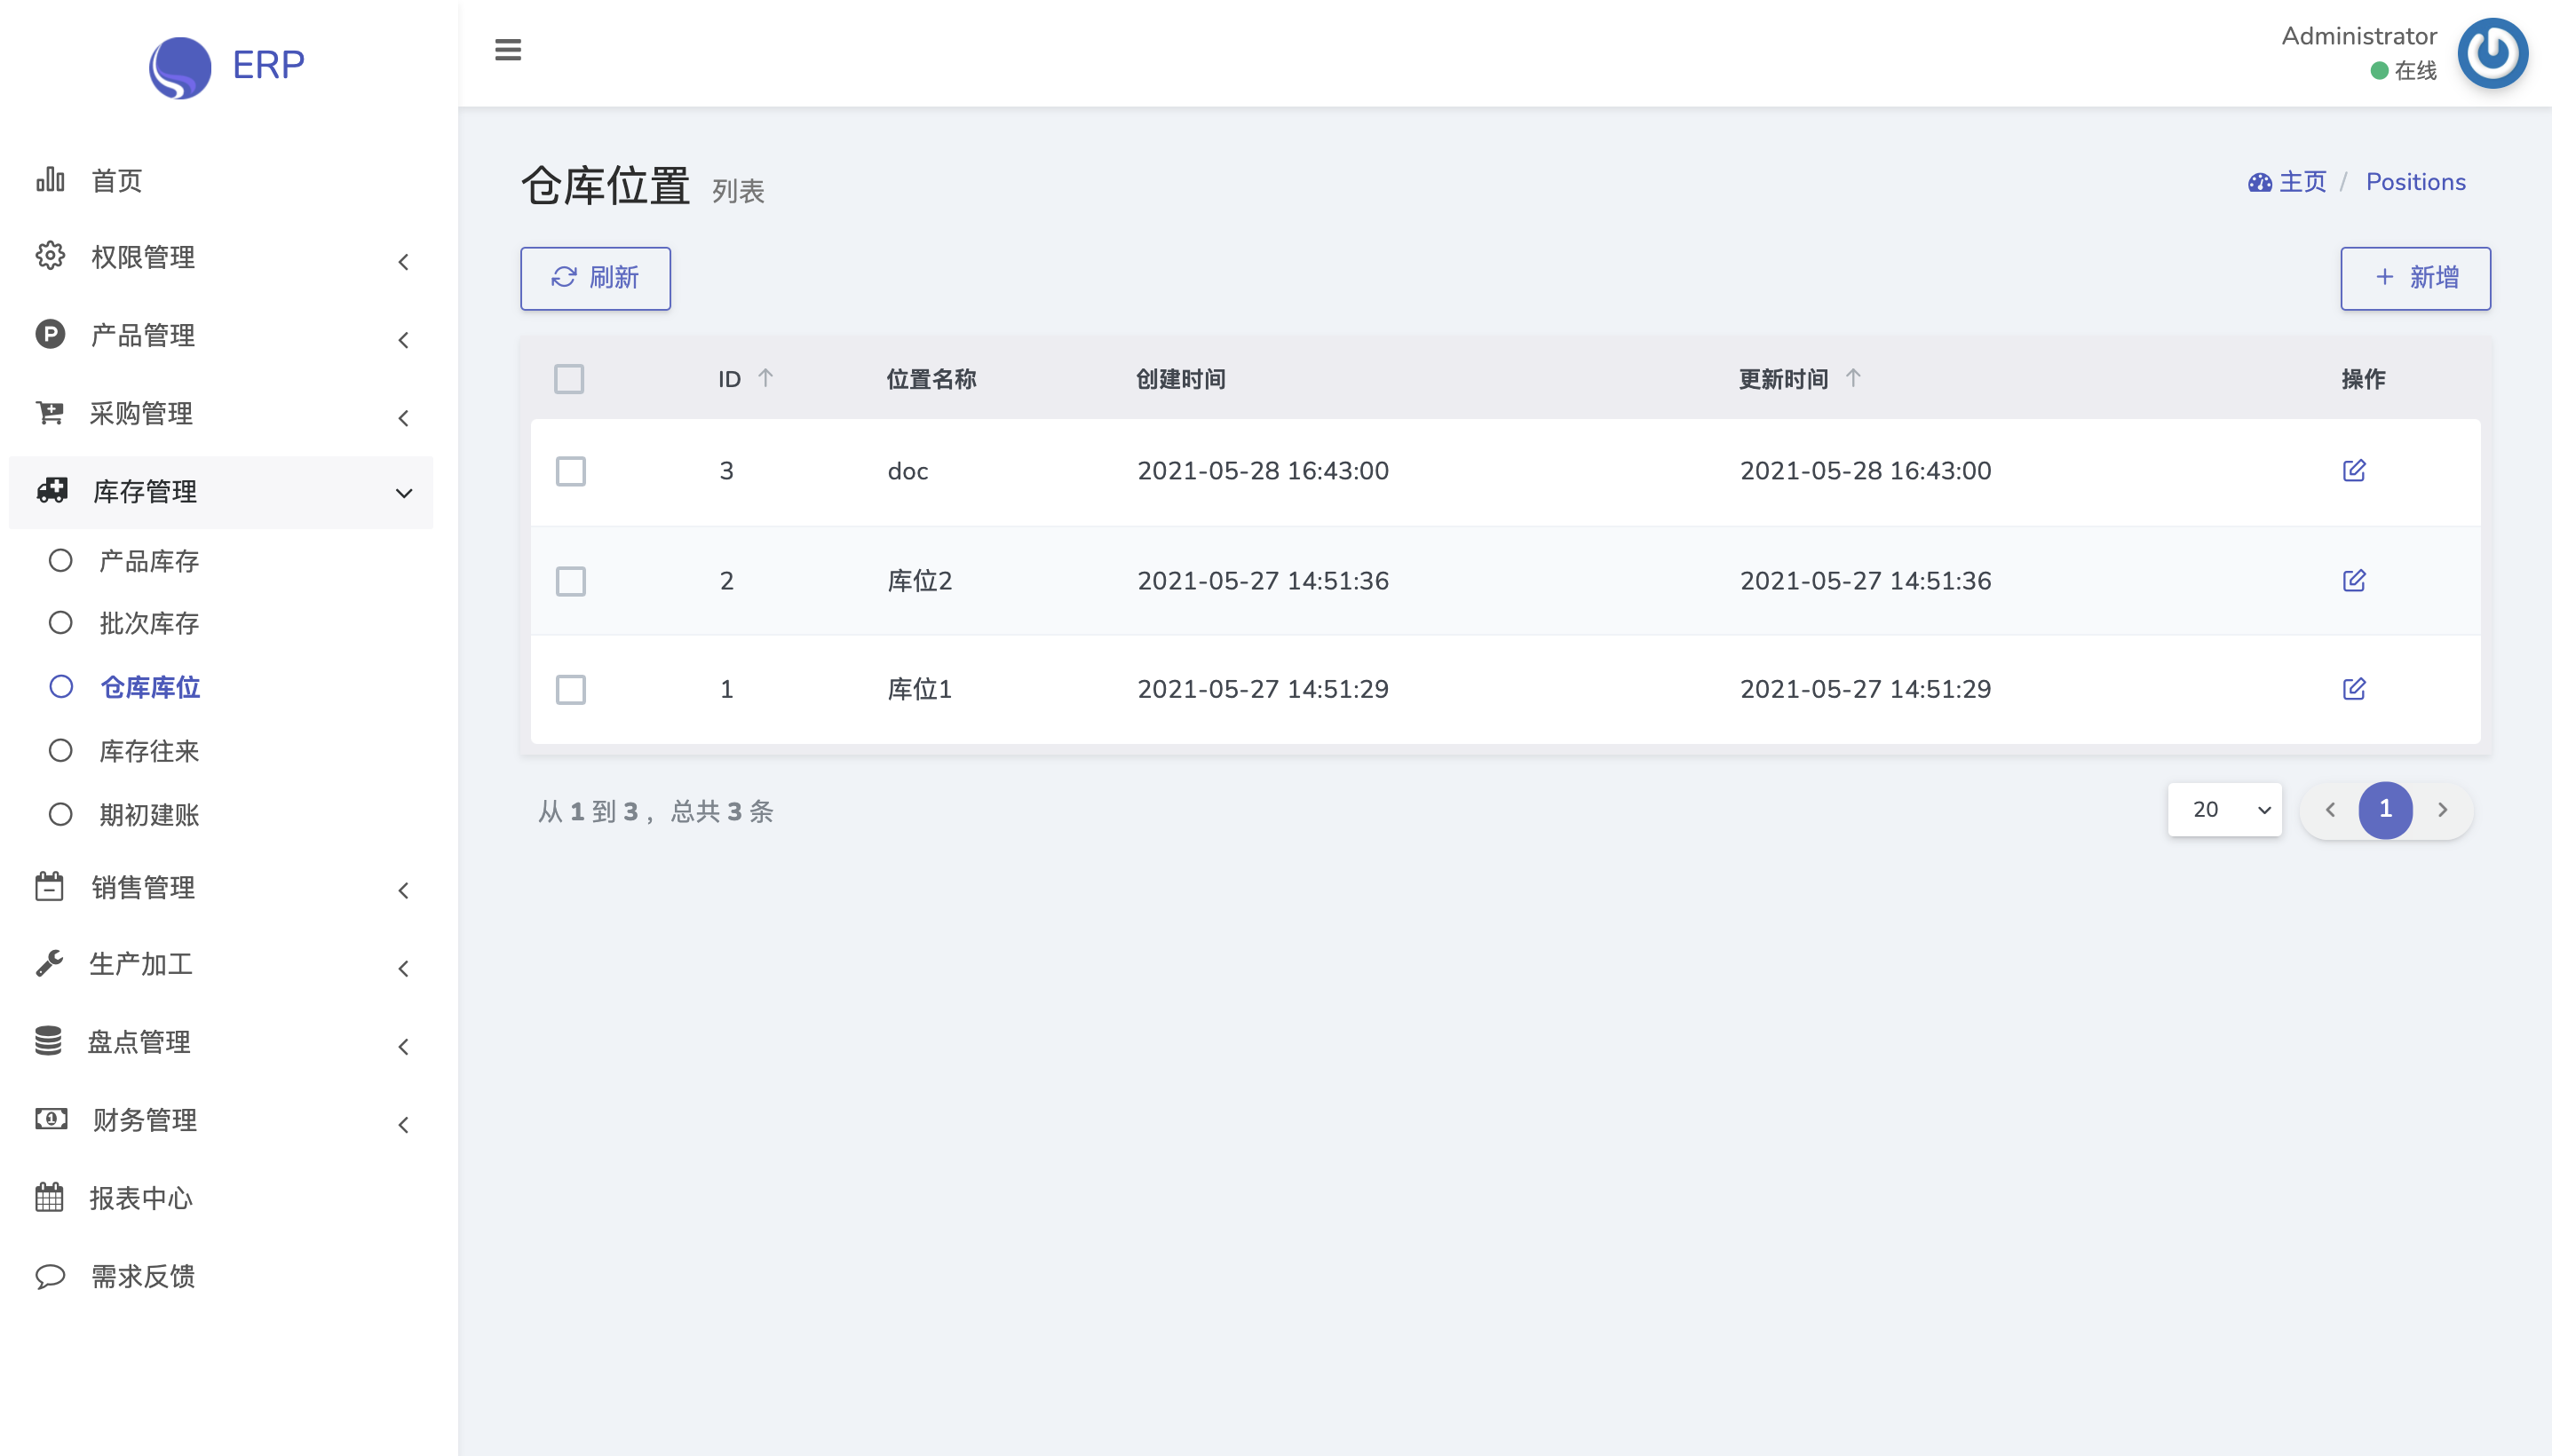Select the 批次库存 circle marker
2552x1456 pixels.
pyautogui.click(x=61, y=623)
